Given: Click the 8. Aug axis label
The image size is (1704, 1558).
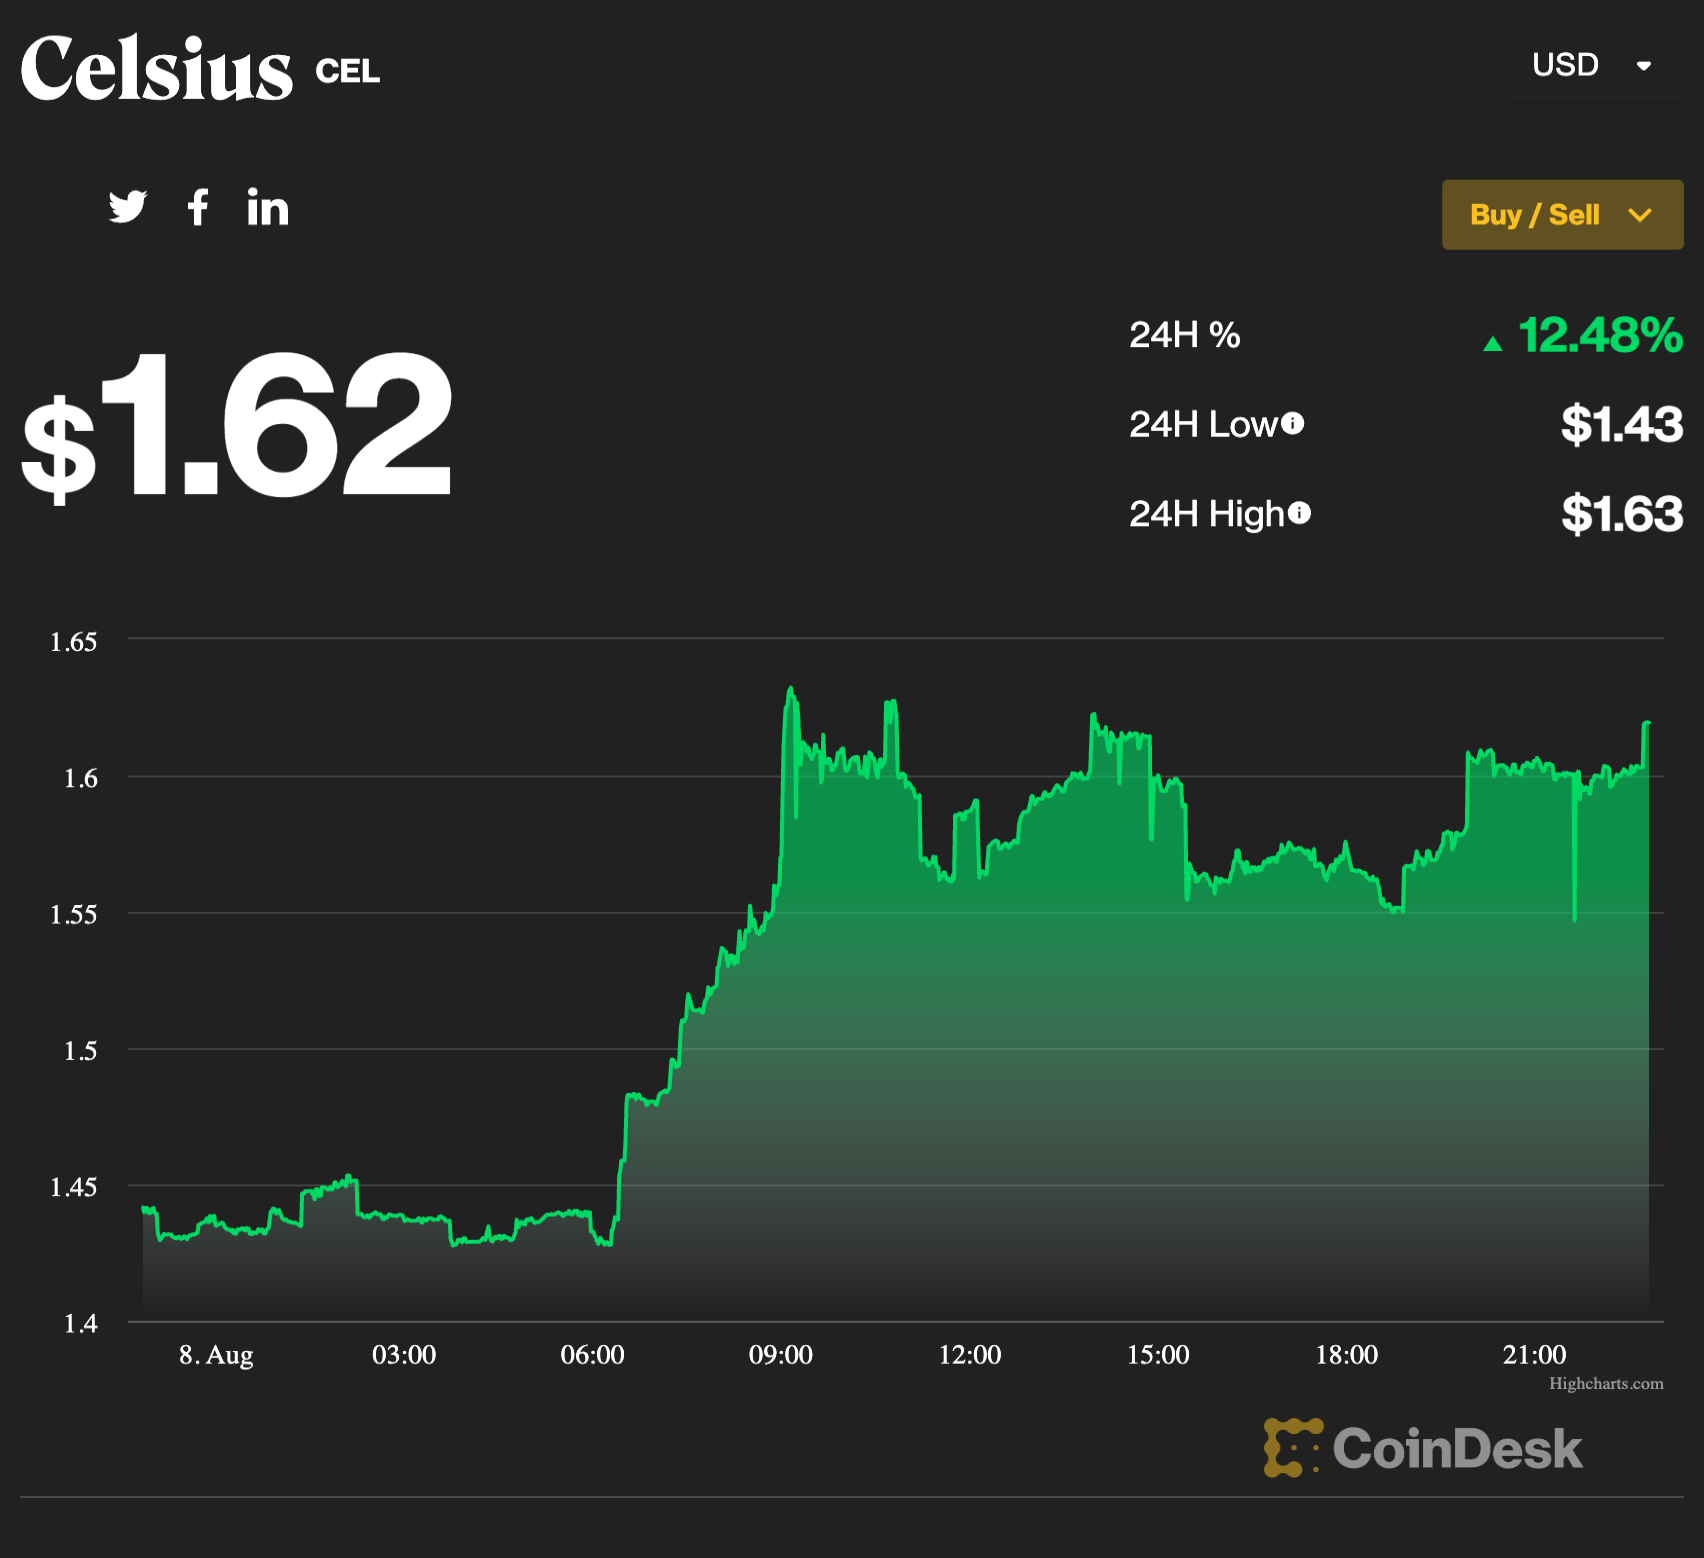Looking at the screenshot, I should (217, 1355).
